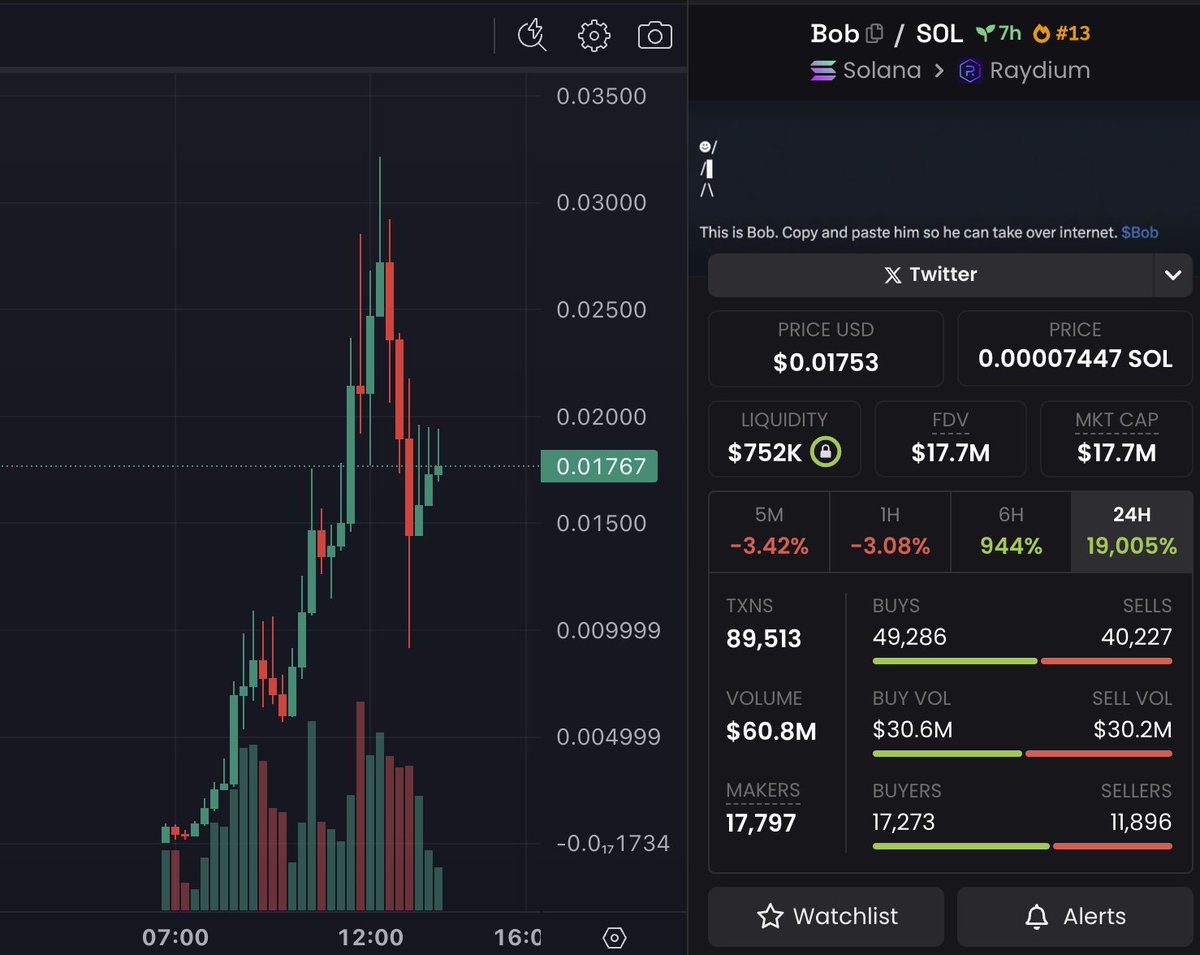Open the Alerts button
The width and height of the screenshot is (1200, 955).
1075,916
